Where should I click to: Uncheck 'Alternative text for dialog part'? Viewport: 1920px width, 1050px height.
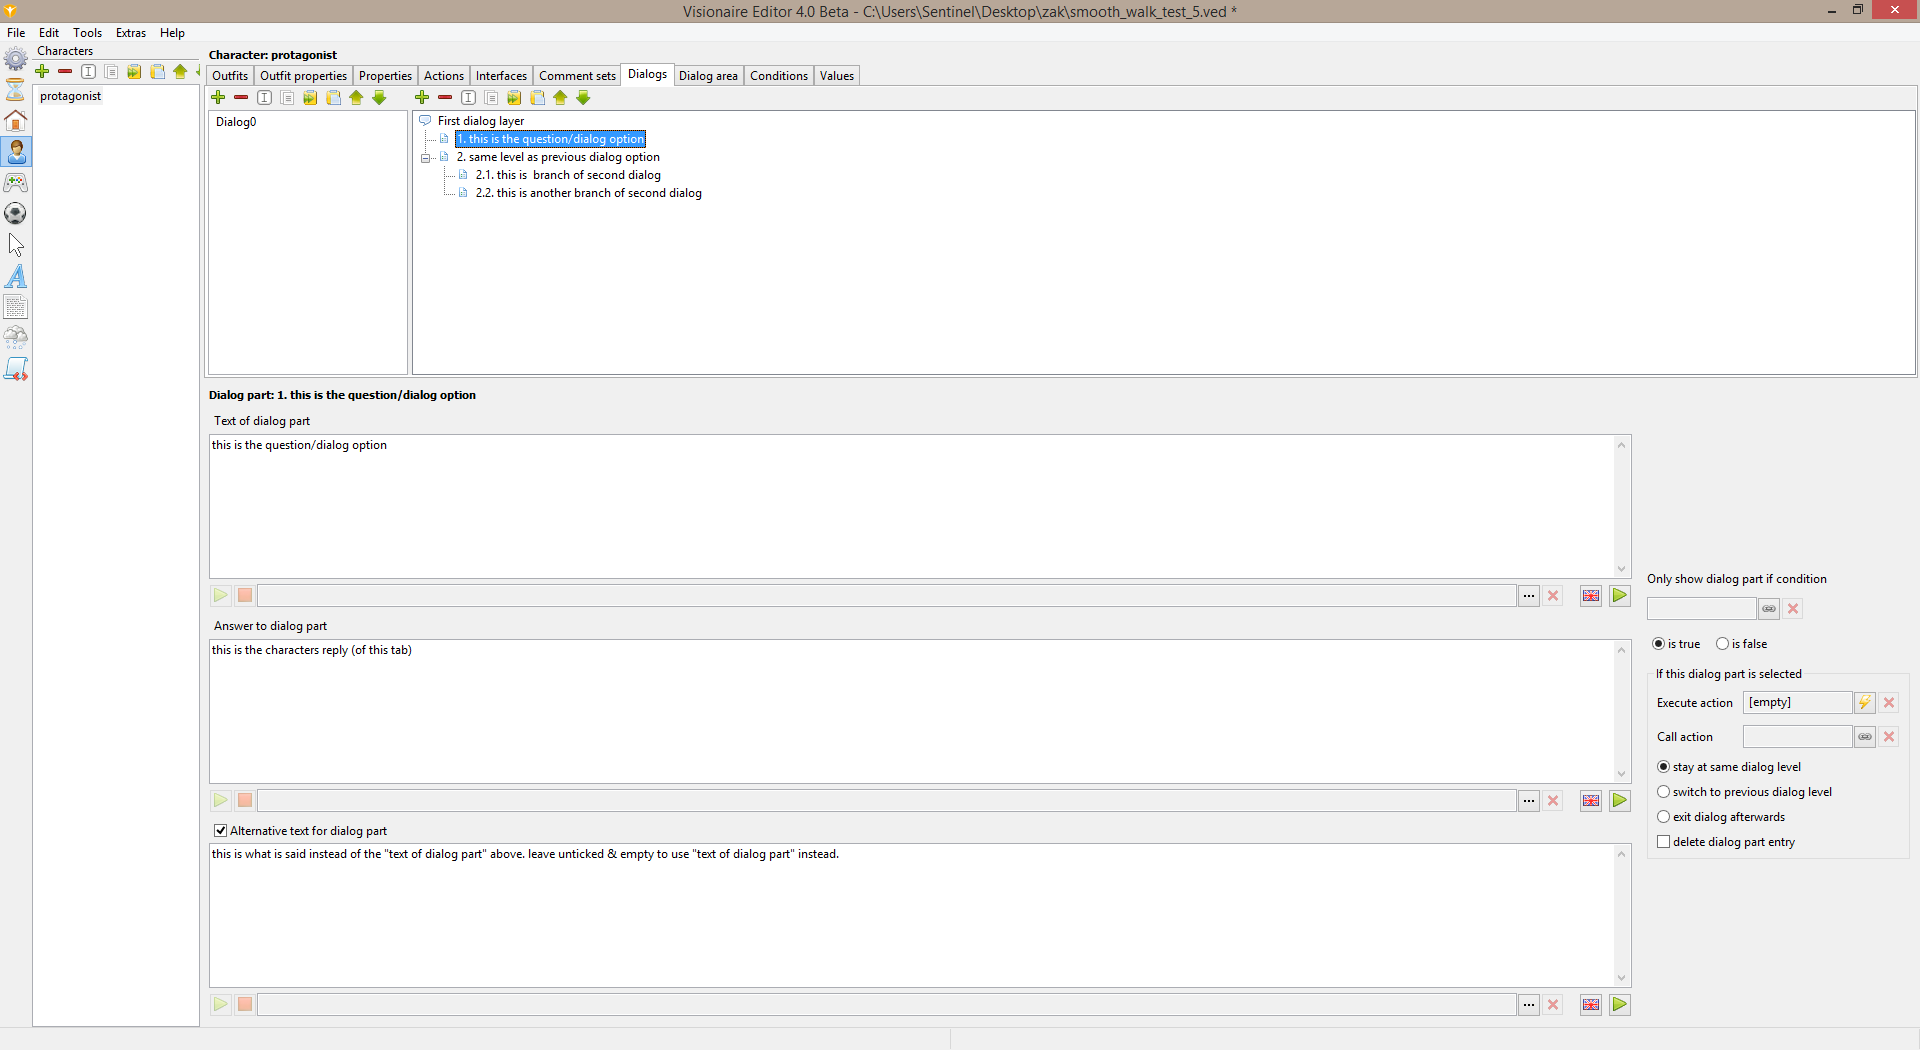point(221,831)
